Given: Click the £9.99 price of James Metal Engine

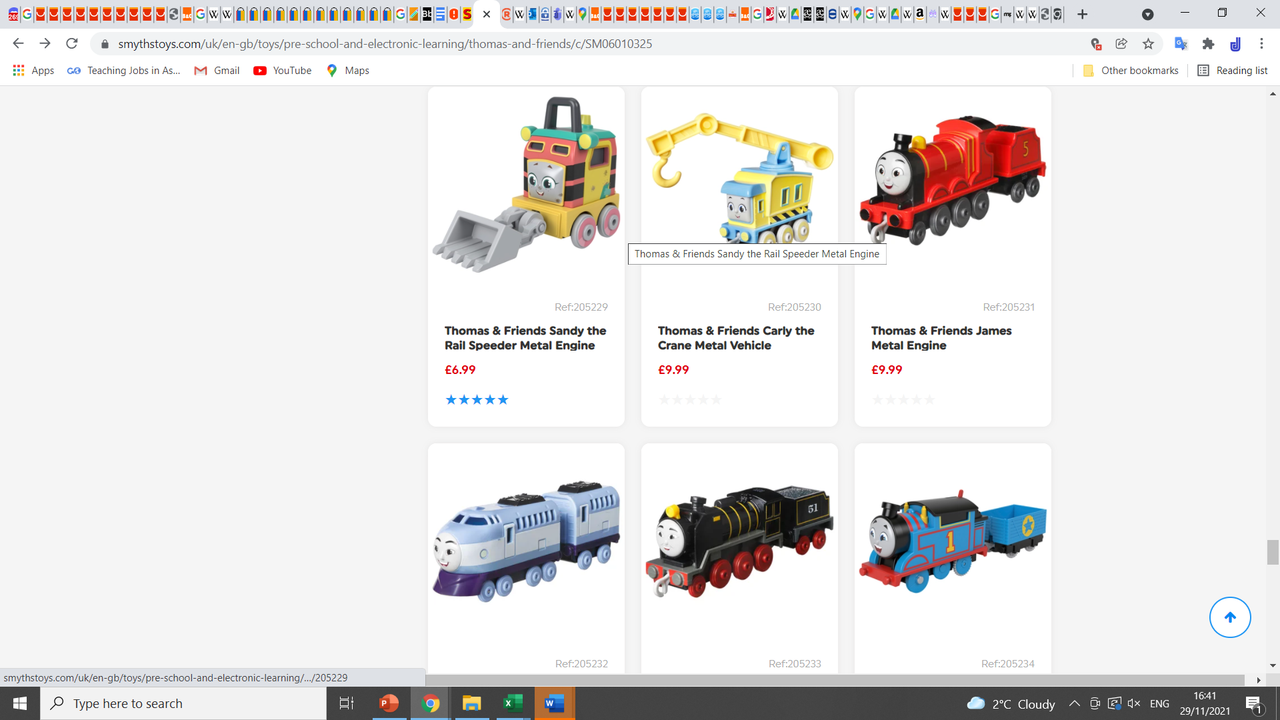Looking at the screenshot, I should 886,370.
